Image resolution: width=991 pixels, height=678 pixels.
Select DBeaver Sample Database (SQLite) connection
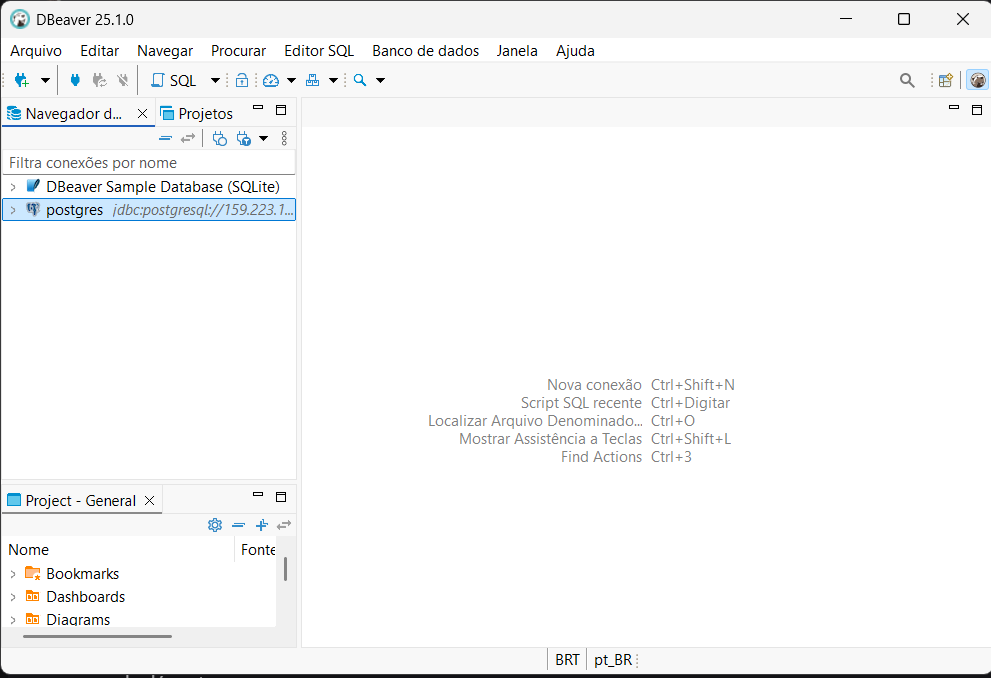click(162, 186)
